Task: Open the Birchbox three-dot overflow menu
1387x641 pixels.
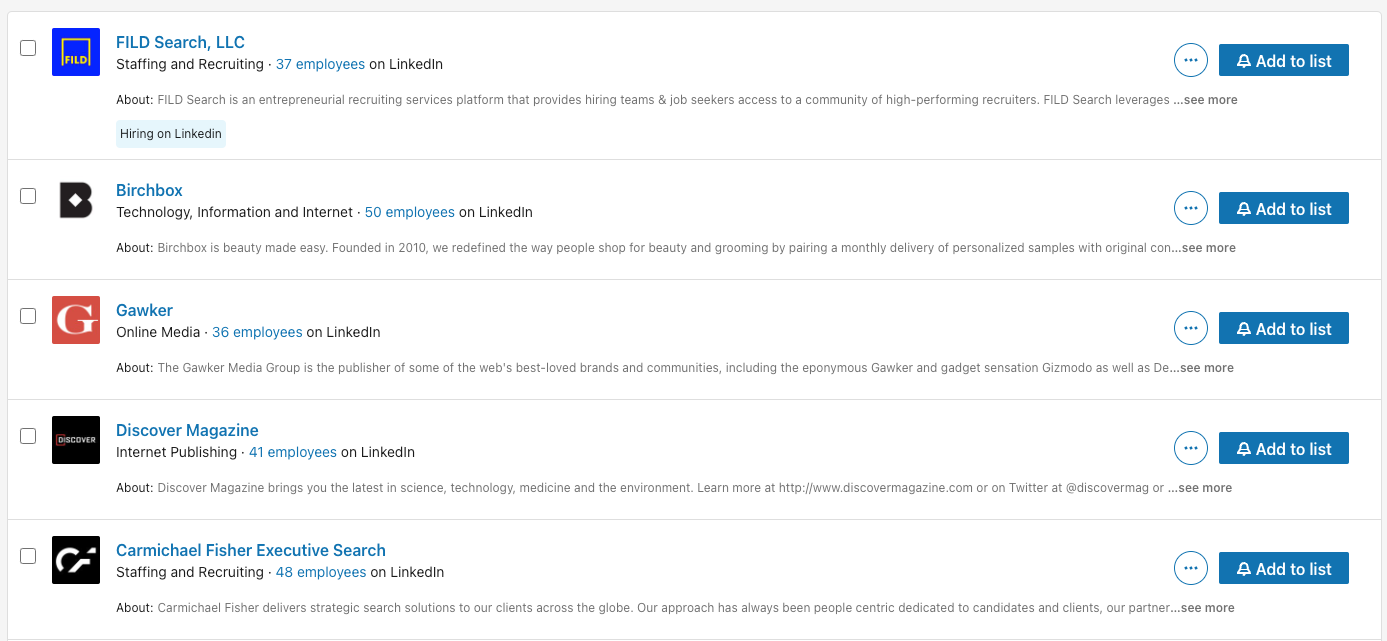Action: (1190, 208)
